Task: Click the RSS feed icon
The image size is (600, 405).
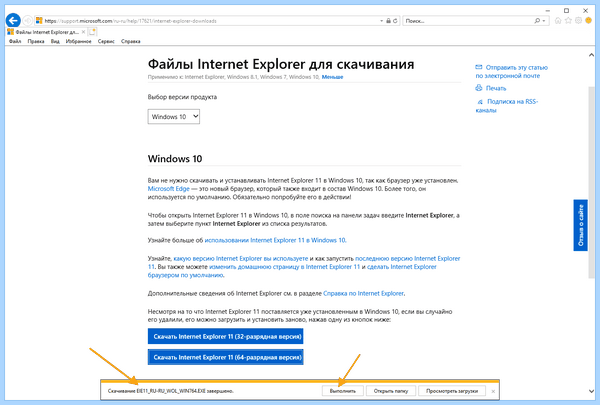Action: (x=480, y=102)
